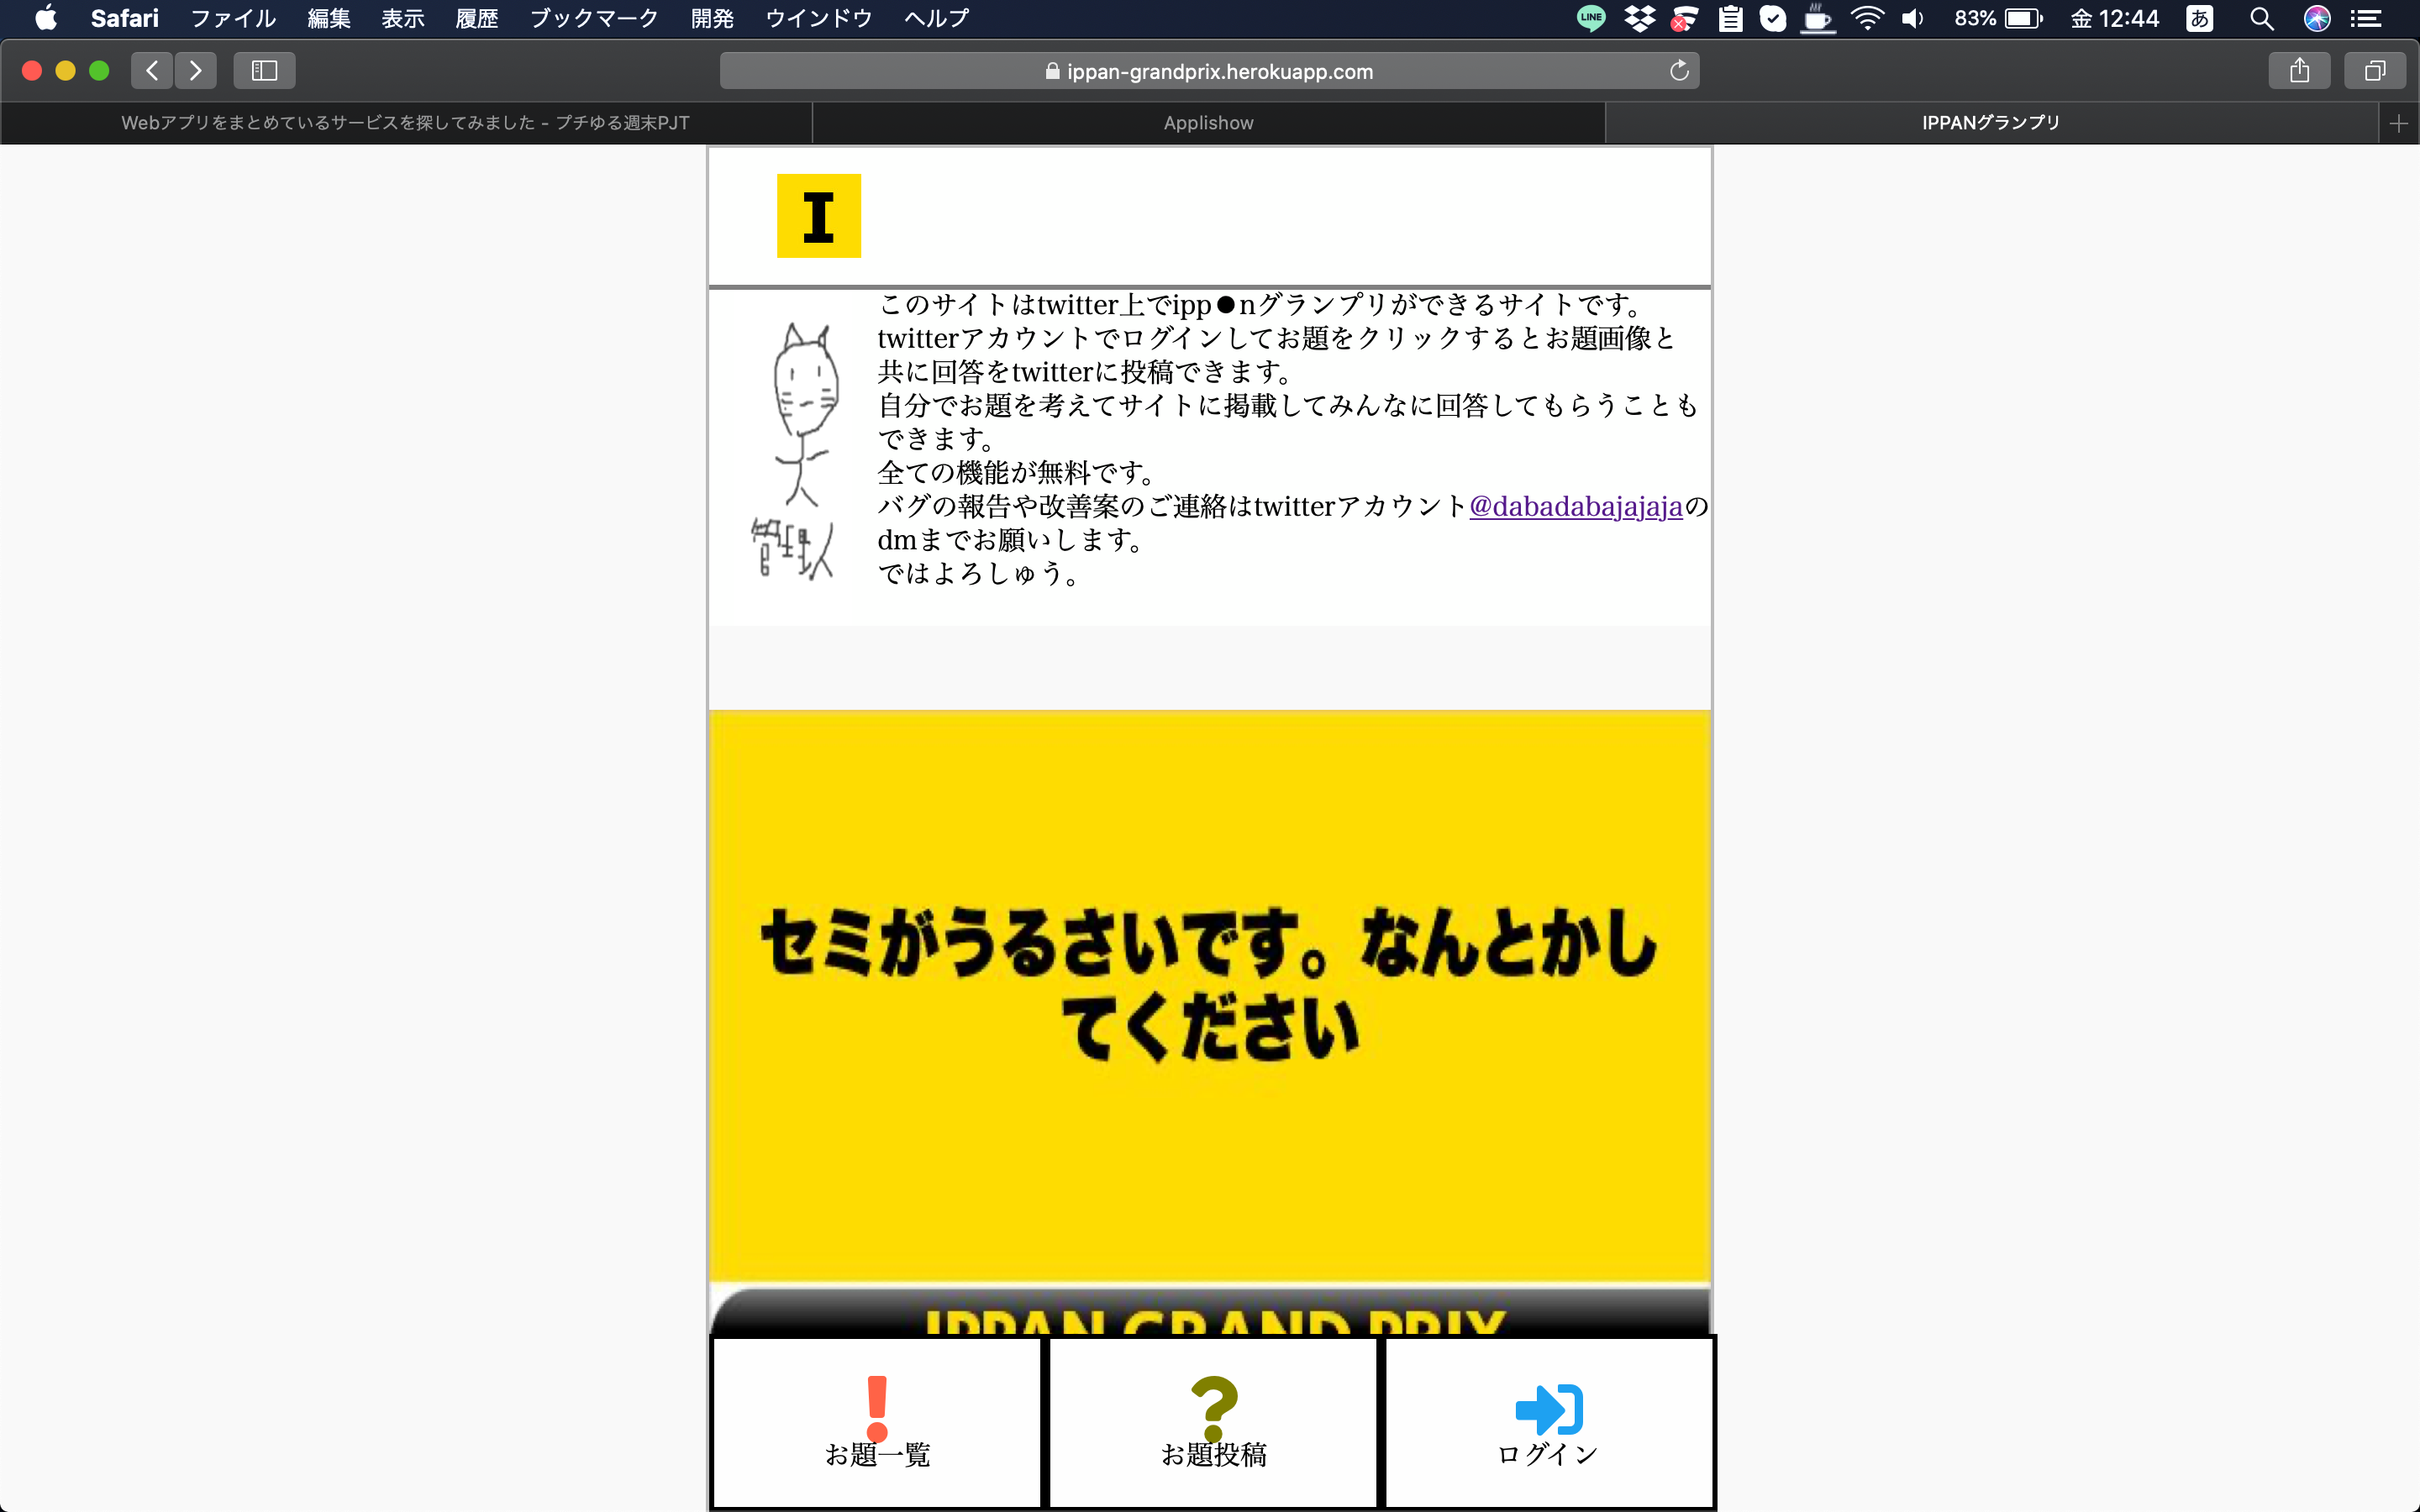Toggle Dropbox status menu in menu bar
Image resolution: width=2420 pixels, height=1512 pixels.
tap(1639, 18)
